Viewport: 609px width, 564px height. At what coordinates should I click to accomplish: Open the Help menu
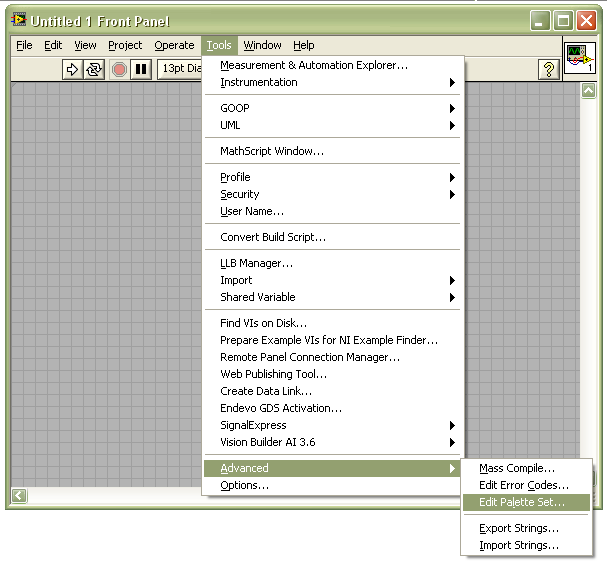(x=304, y=45)
